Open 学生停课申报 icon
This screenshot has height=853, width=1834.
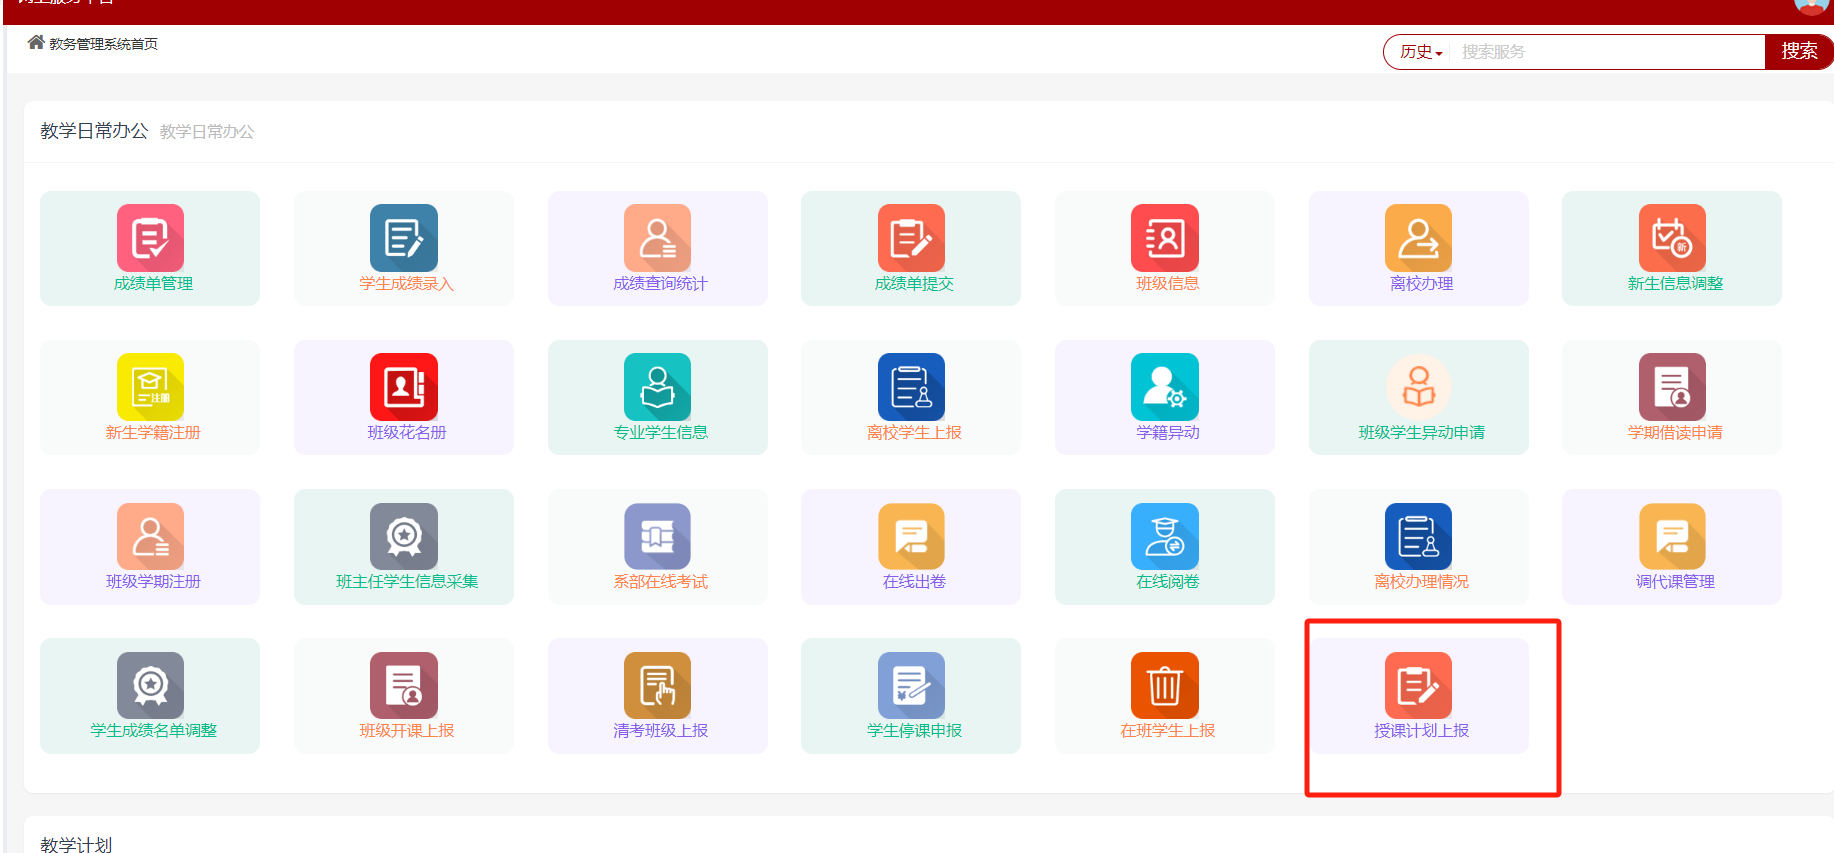911,685
